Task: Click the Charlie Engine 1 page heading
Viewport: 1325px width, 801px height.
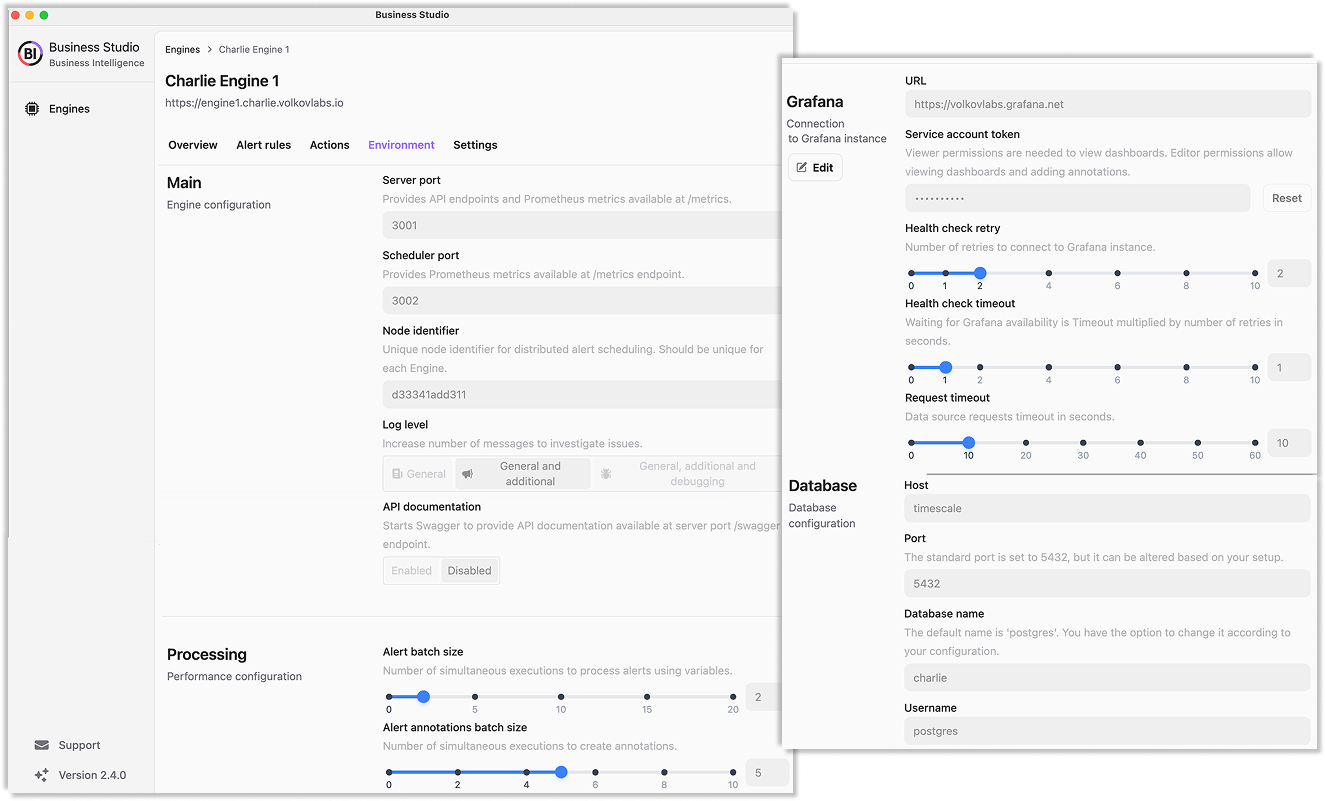Action: (x=222, y=81)
